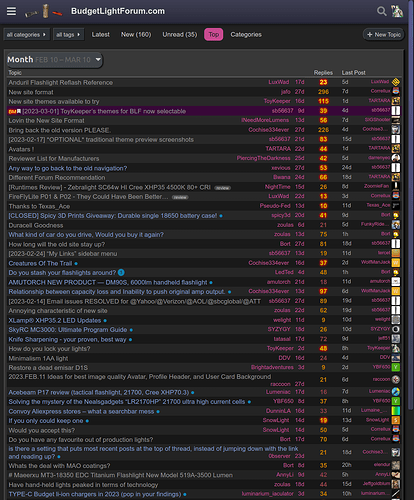Image resolution: width=414 pixels, height=500 pixels.
Task: Open the last poster avatar in the Acebeam P17 review row
Action: (396, 392)
